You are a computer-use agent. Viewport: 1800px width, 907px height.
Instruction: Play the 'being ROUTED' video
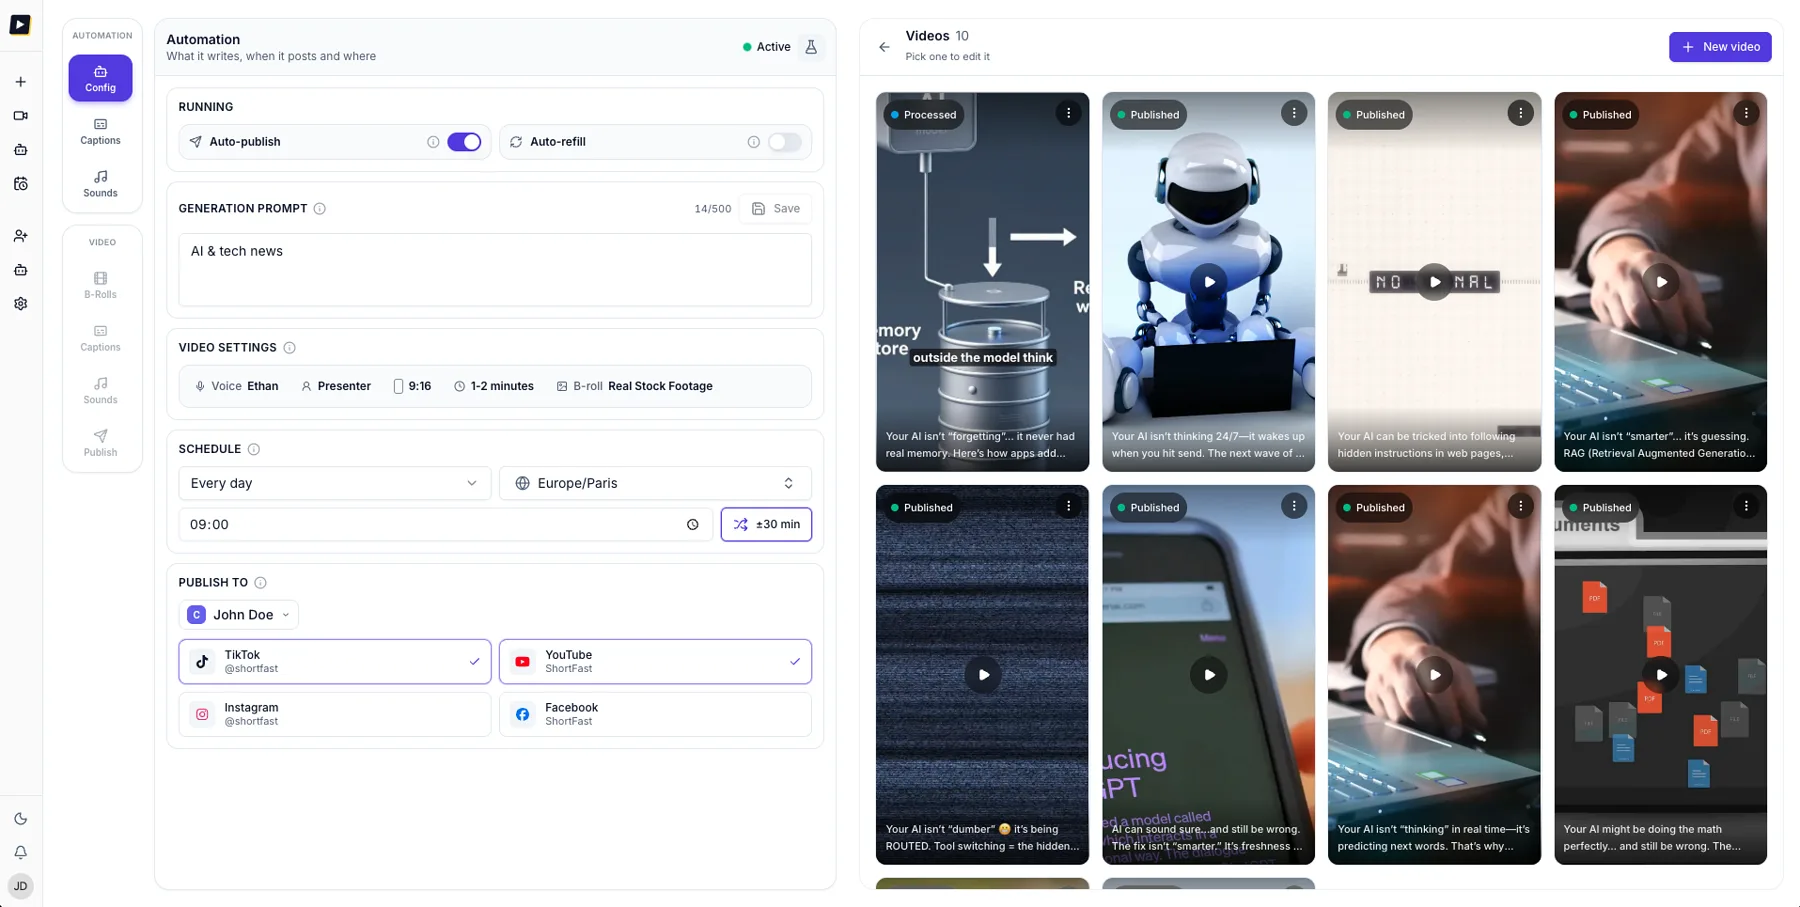pyautogui.click(x=983, y=675)
